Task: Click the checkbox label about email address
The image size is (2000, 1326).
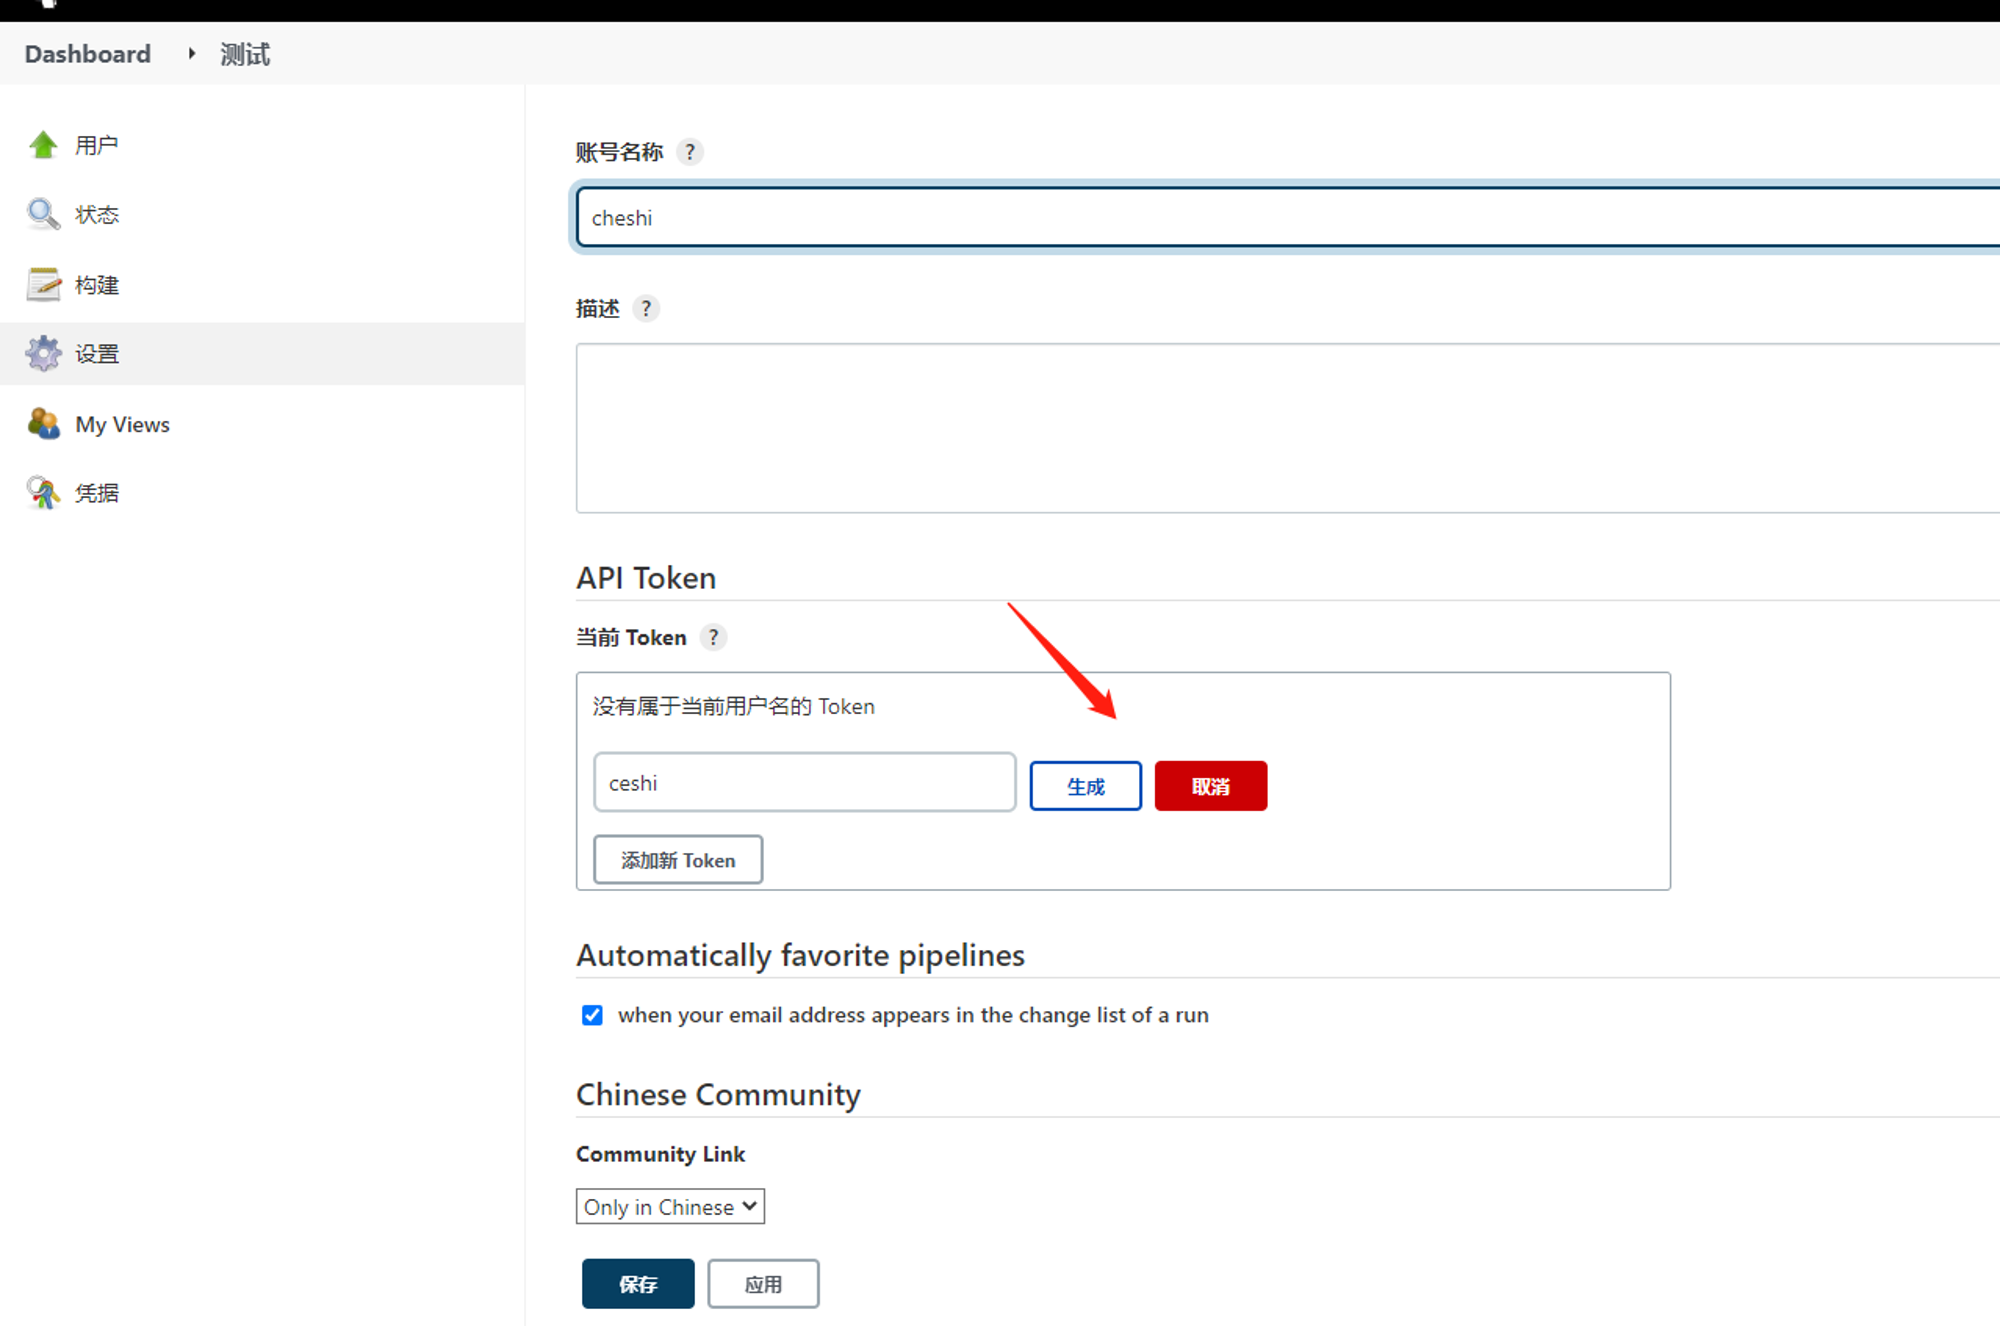Action: tap(913, 1015)
